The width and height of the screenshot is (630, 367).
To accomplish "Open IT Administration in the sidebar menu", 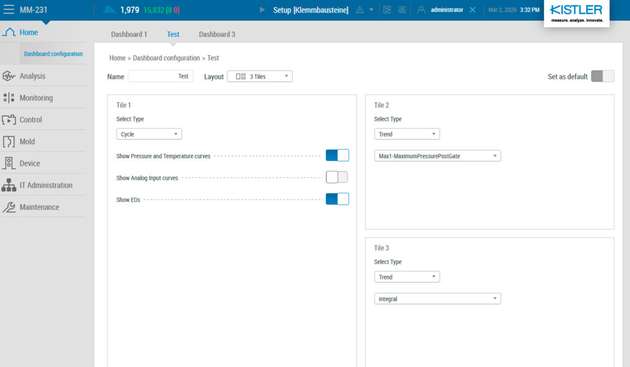I will (x=46, y=185).
